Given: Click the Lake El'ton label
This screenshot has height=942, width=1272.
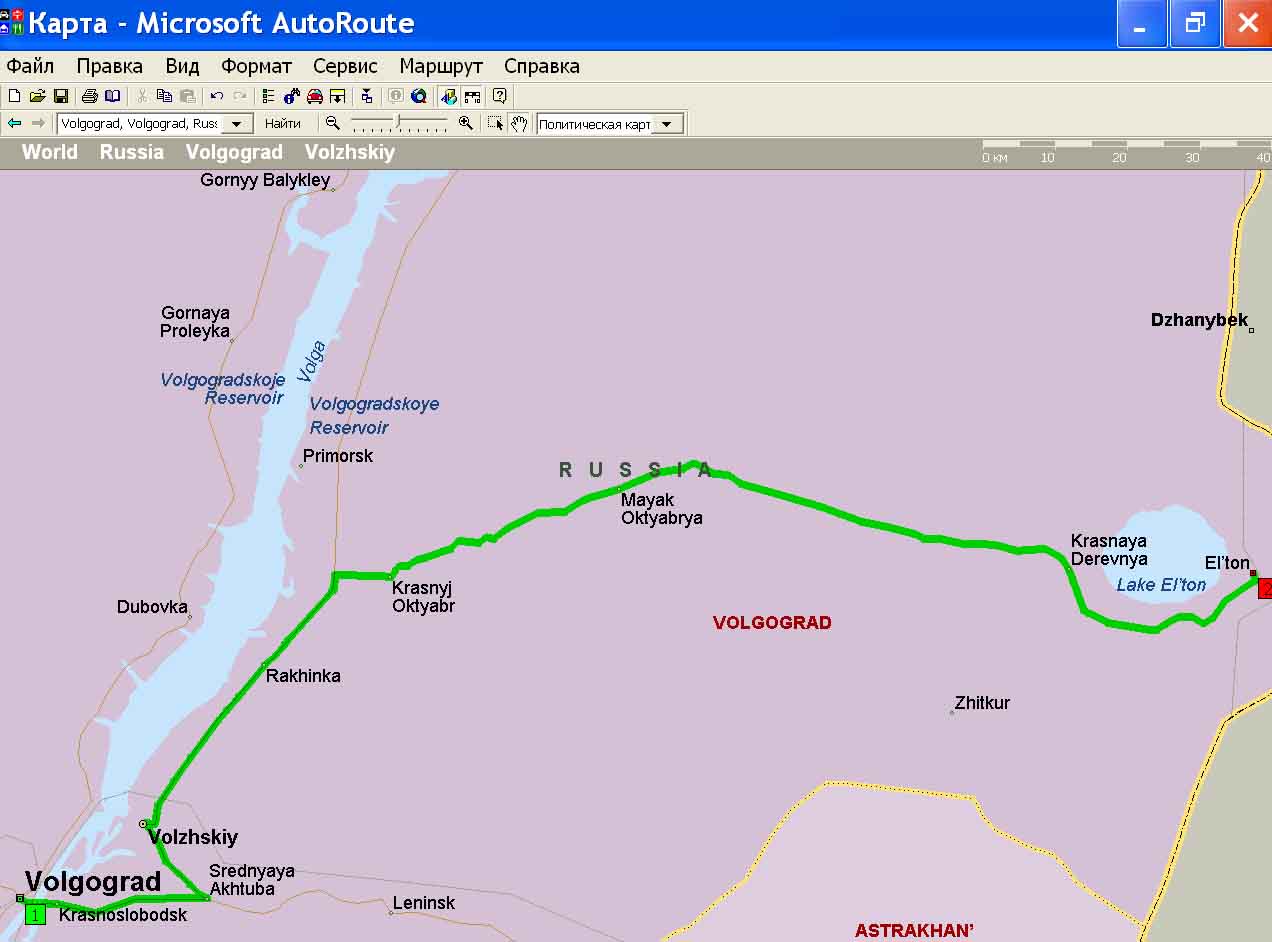Looking at the screenshot, I should tap(1161, 585).
